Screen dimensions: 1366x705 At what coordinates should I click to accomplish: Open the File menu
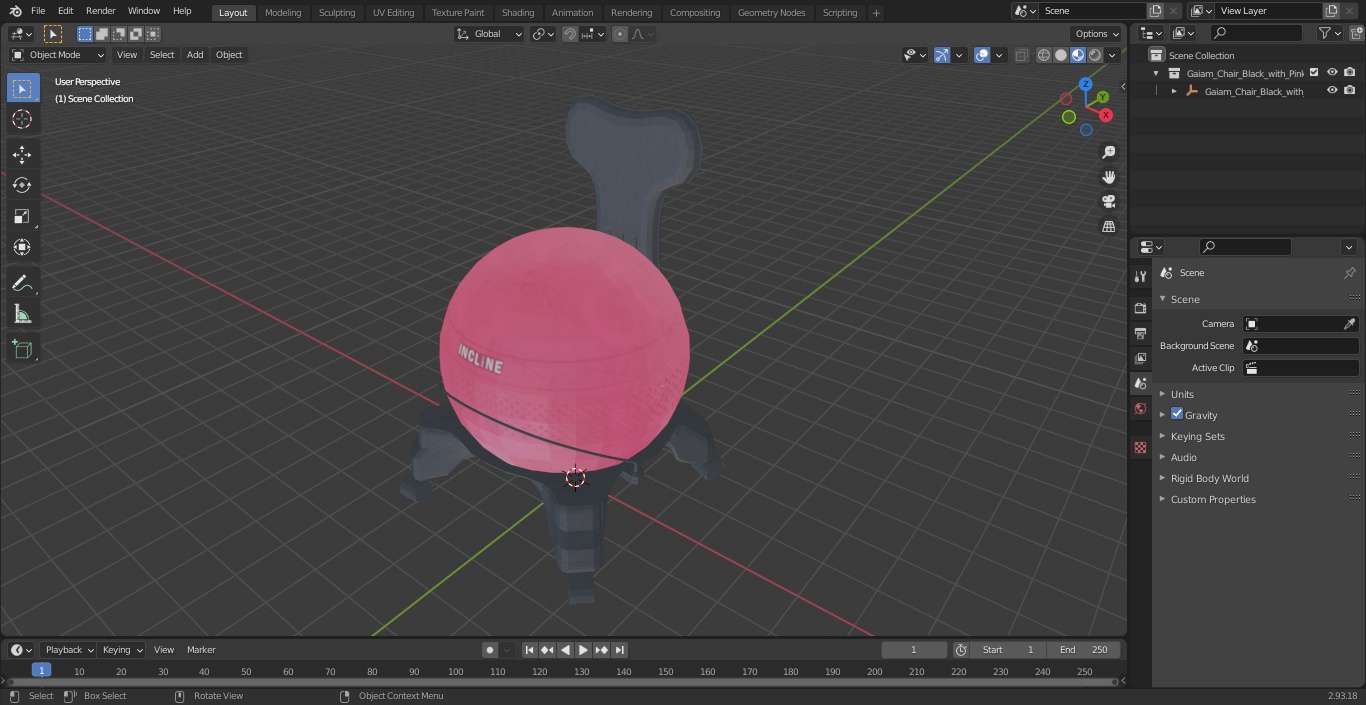[38, 11]
